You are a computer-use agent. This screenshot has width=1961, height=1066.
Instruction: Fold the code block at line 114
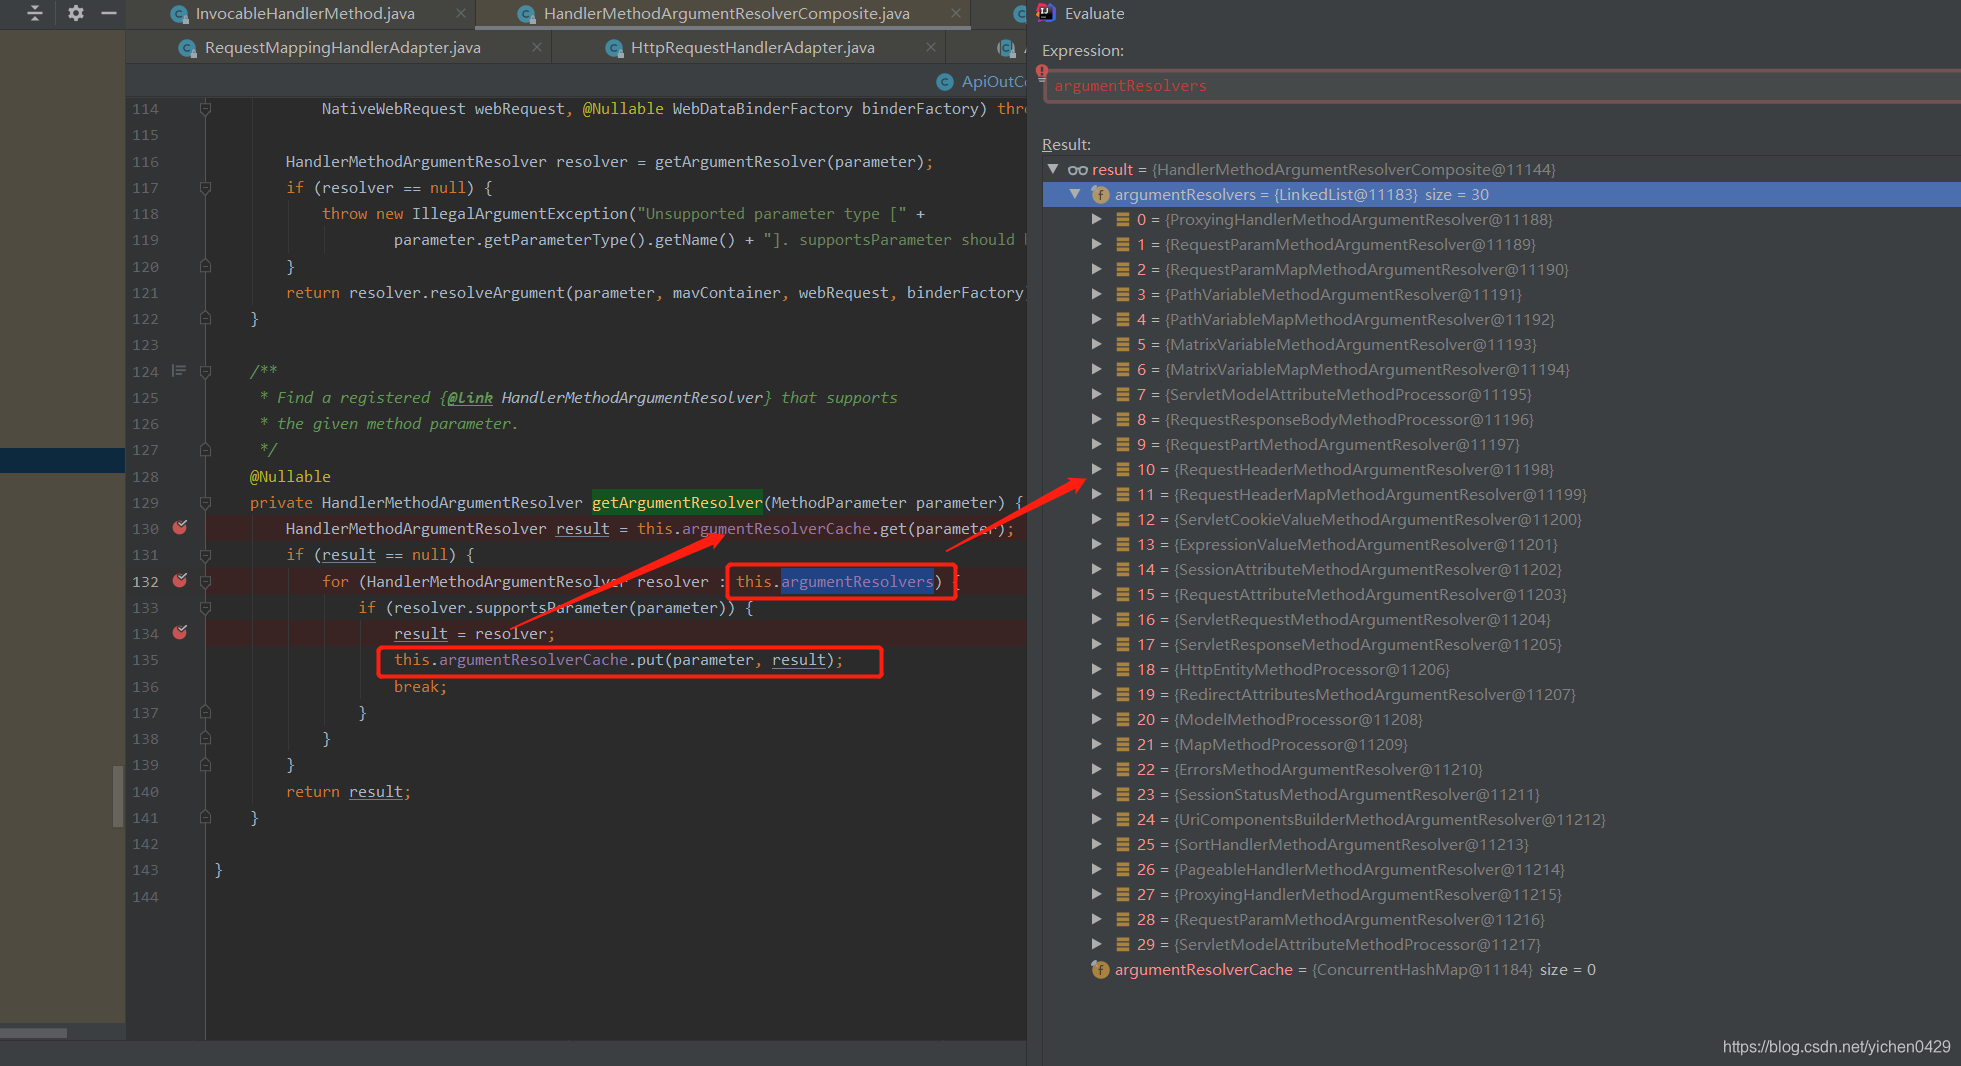click(205, 108)
